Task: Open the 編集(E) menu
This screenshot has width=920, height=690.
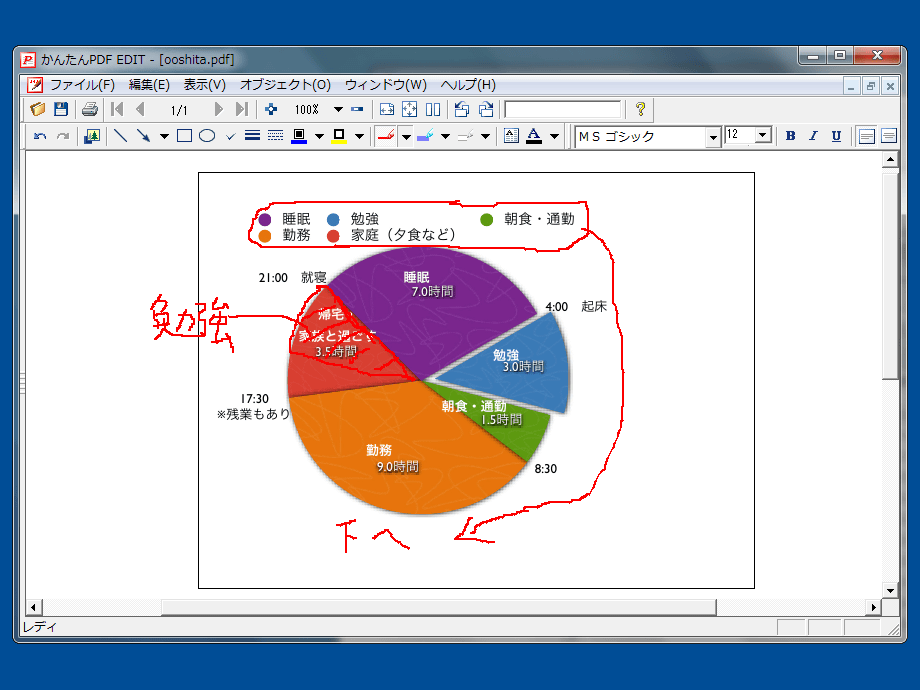Action: [149, 85]
